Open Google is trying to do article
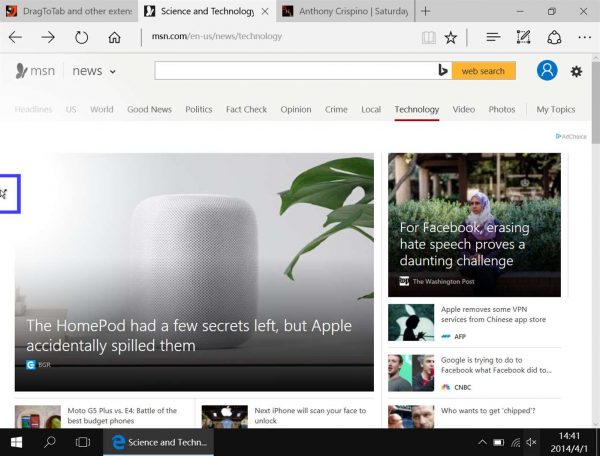The width and height of the screenshot is (600, 456). click(496, 365)
